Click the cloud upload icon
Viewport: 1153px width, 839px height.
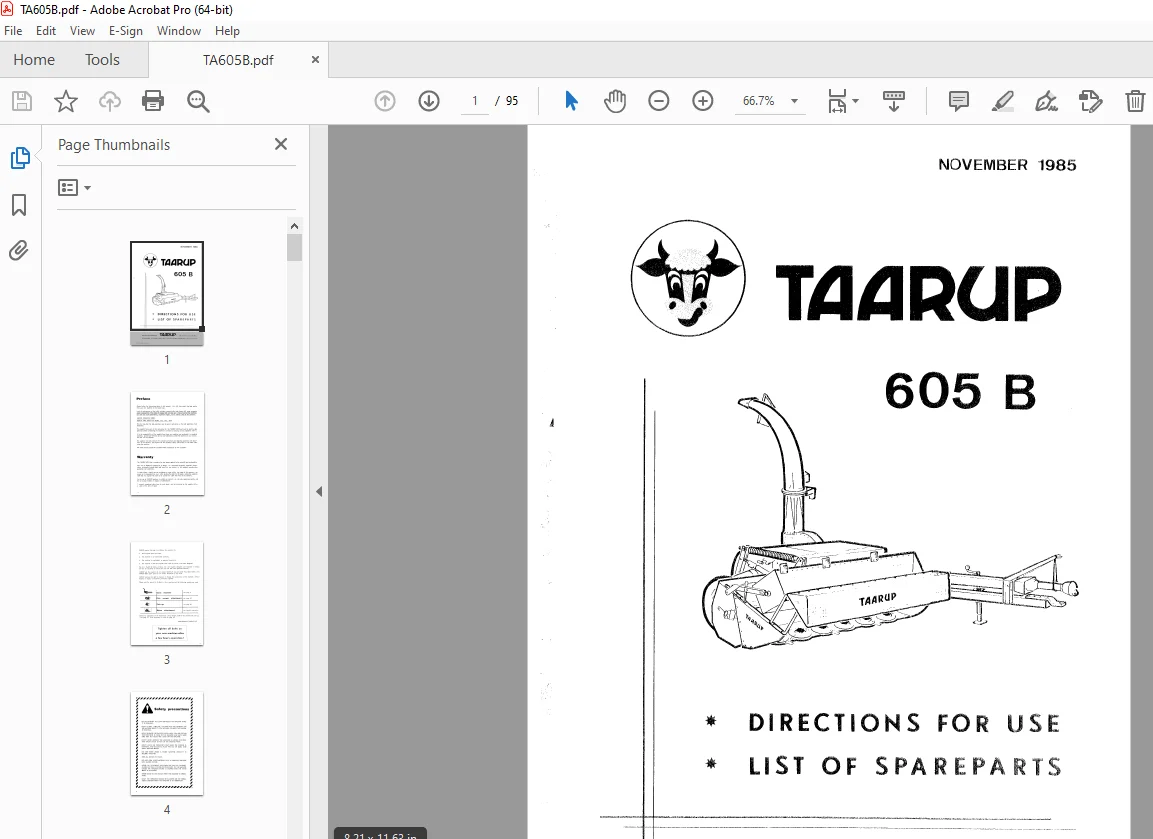pos(110,101)
